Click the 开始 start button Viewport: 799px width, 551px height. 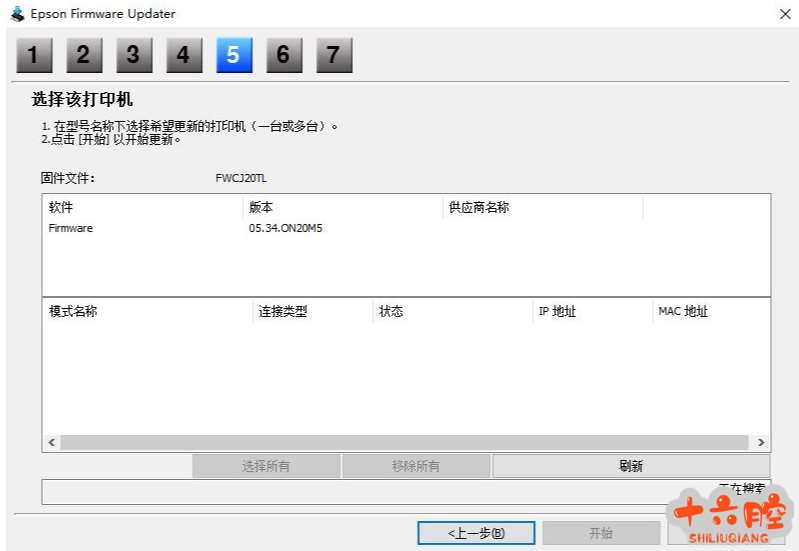point(601,533)
